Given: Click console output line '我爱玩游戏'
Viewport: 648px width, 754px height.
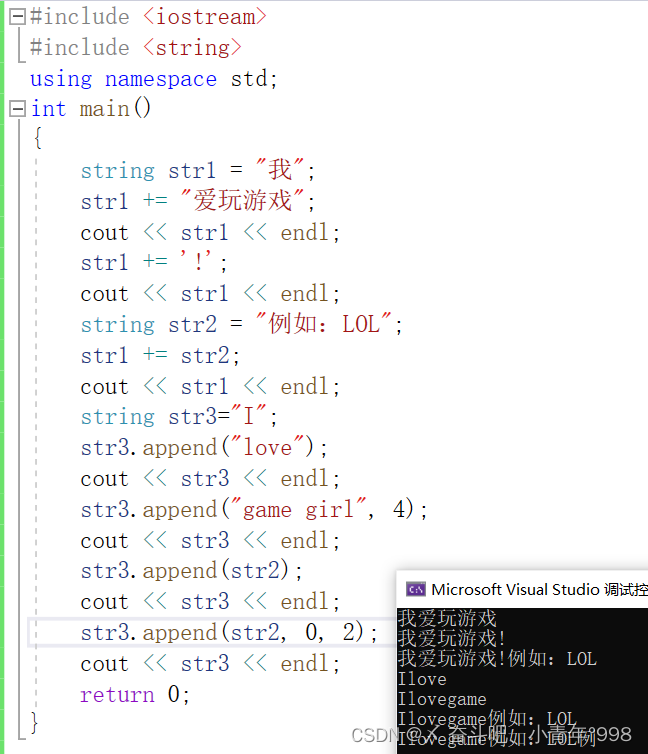Looking at the screenshot, I should pos(447,618).
